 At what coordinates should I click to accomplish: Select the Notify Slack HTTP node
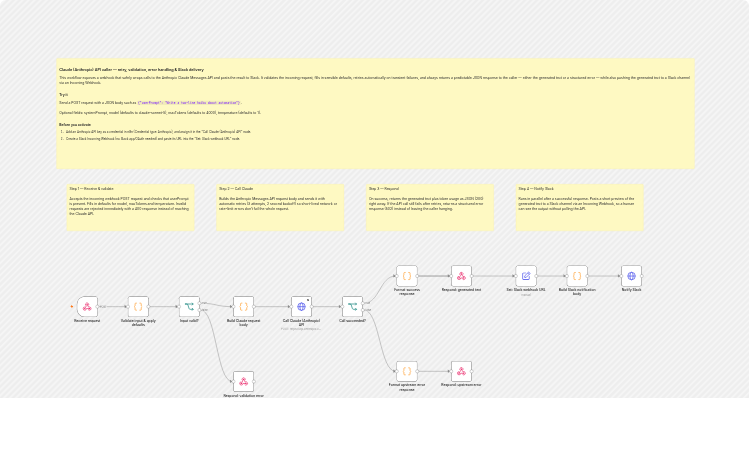point(631,276)
